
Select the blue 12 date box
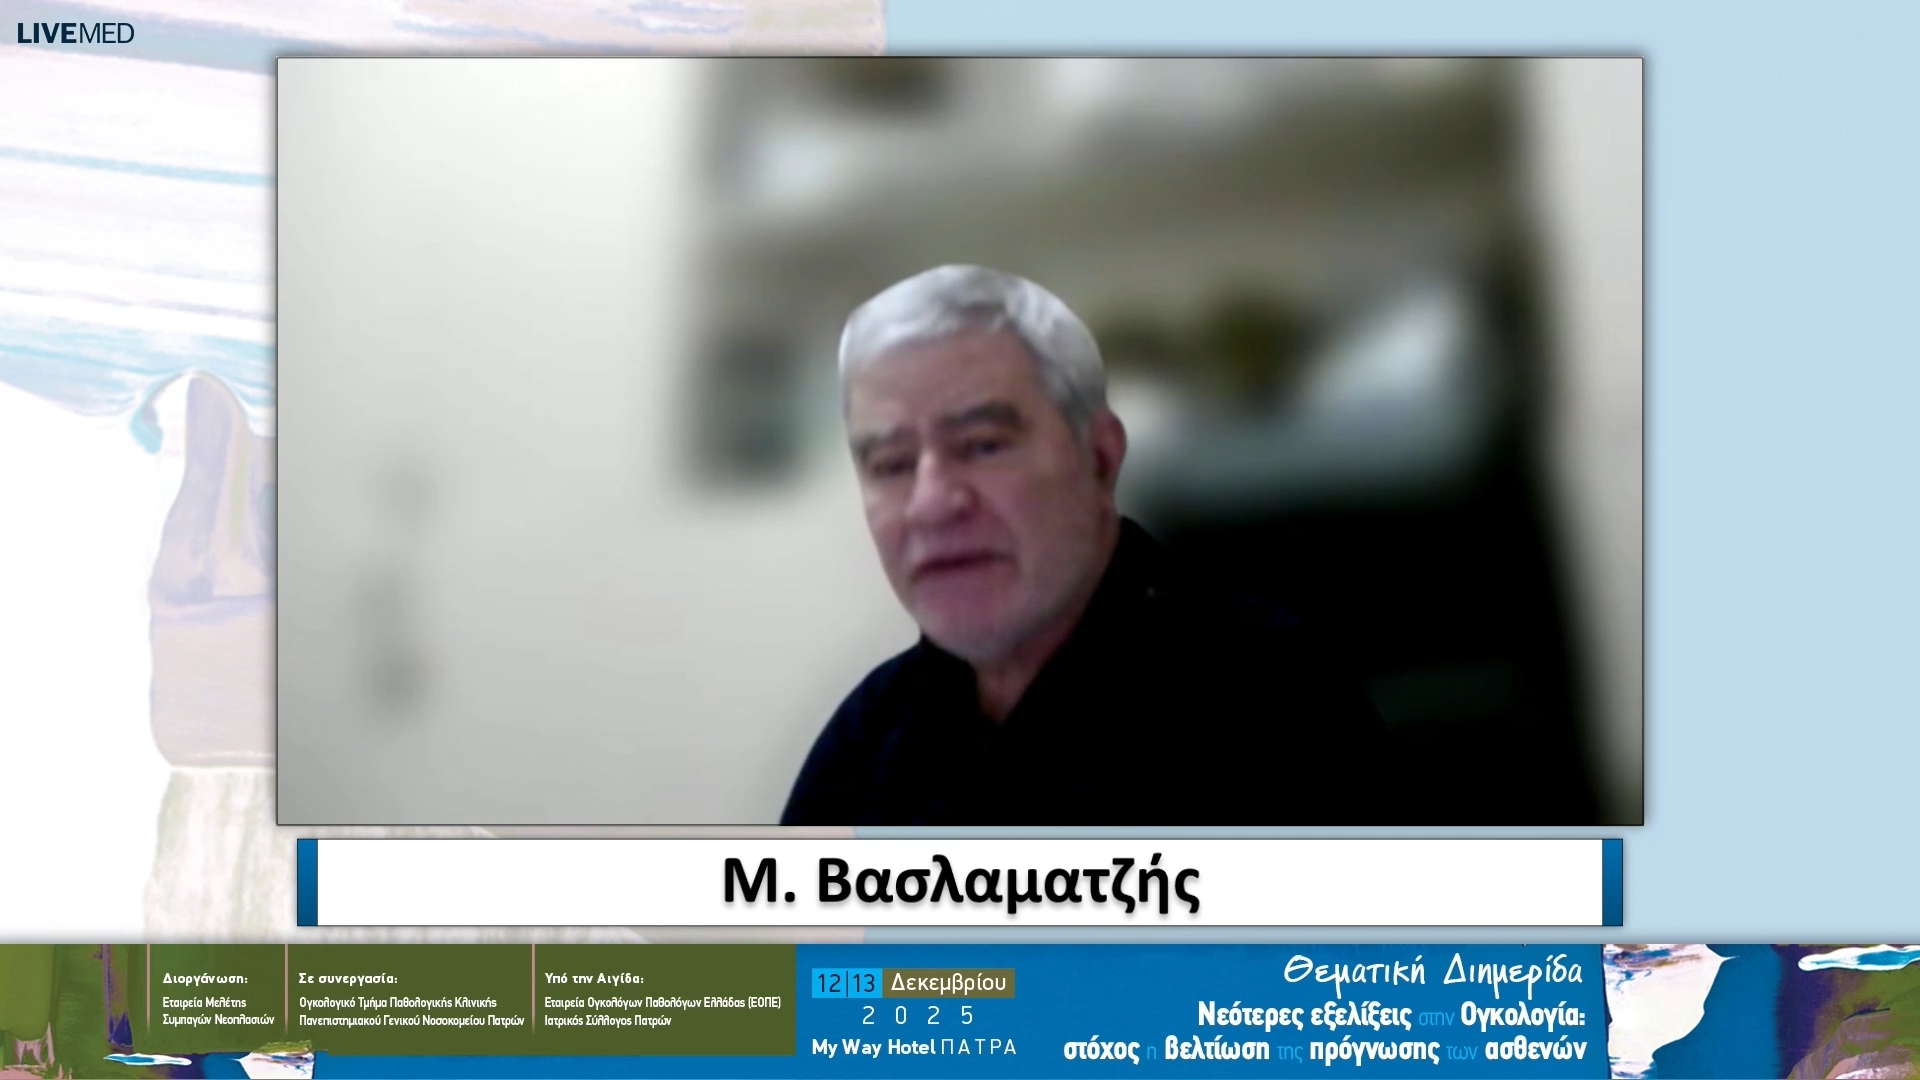829,983
